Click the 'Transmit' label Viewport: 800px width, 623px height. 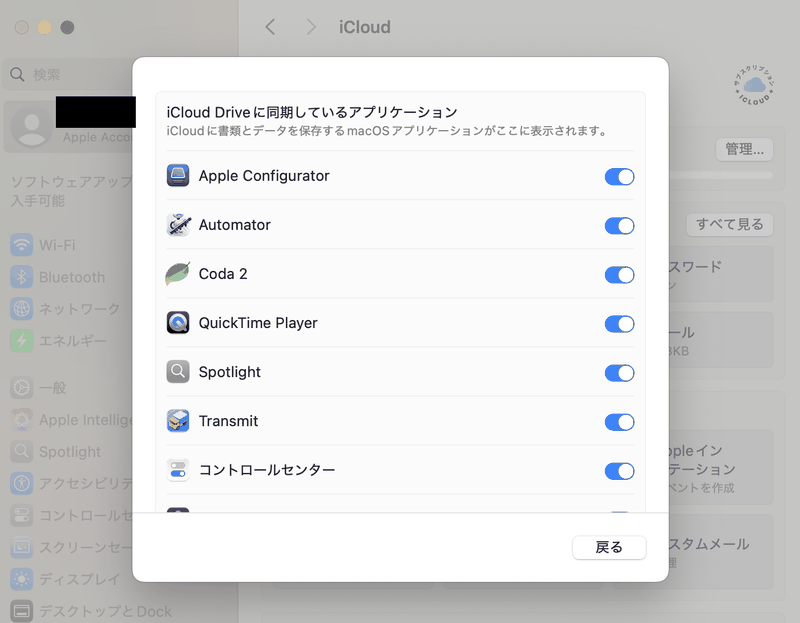pos(228,420)
